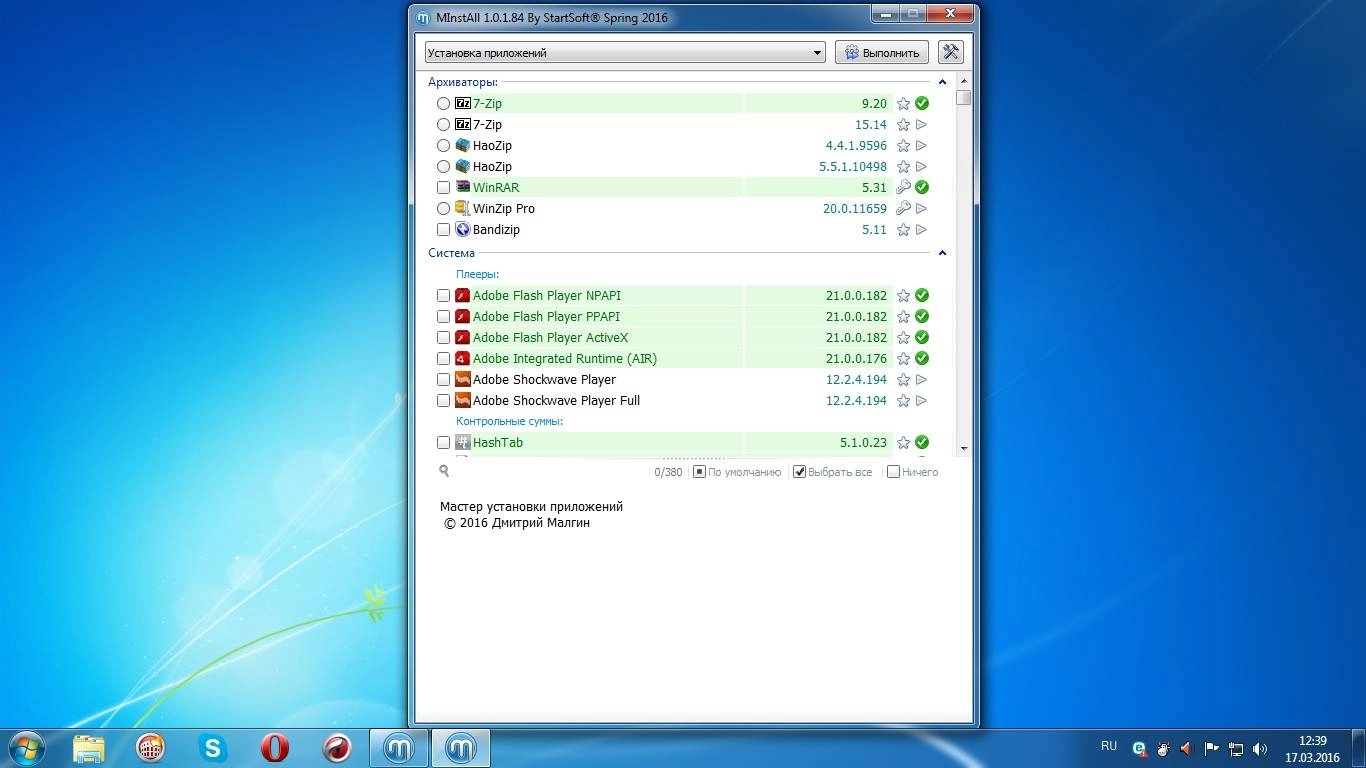Viewport: 1366px width, 768px height.
Task: Tick the Adobe Shockwave Player checkbox
Action: pos(443,379)
